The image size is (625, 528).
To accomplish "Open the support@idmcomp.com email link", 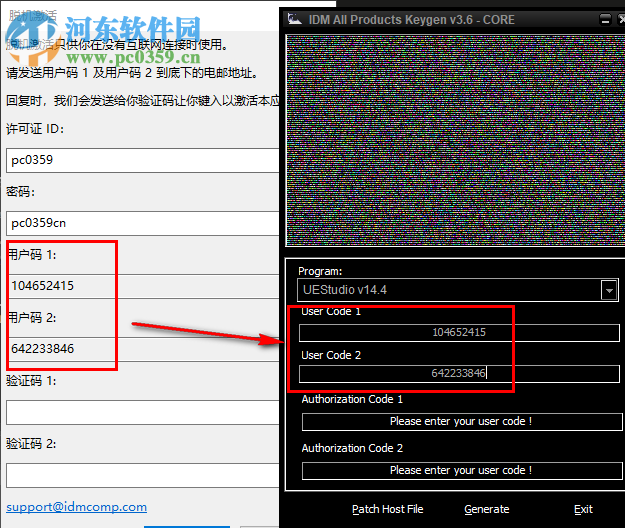I will click(77, 507).
